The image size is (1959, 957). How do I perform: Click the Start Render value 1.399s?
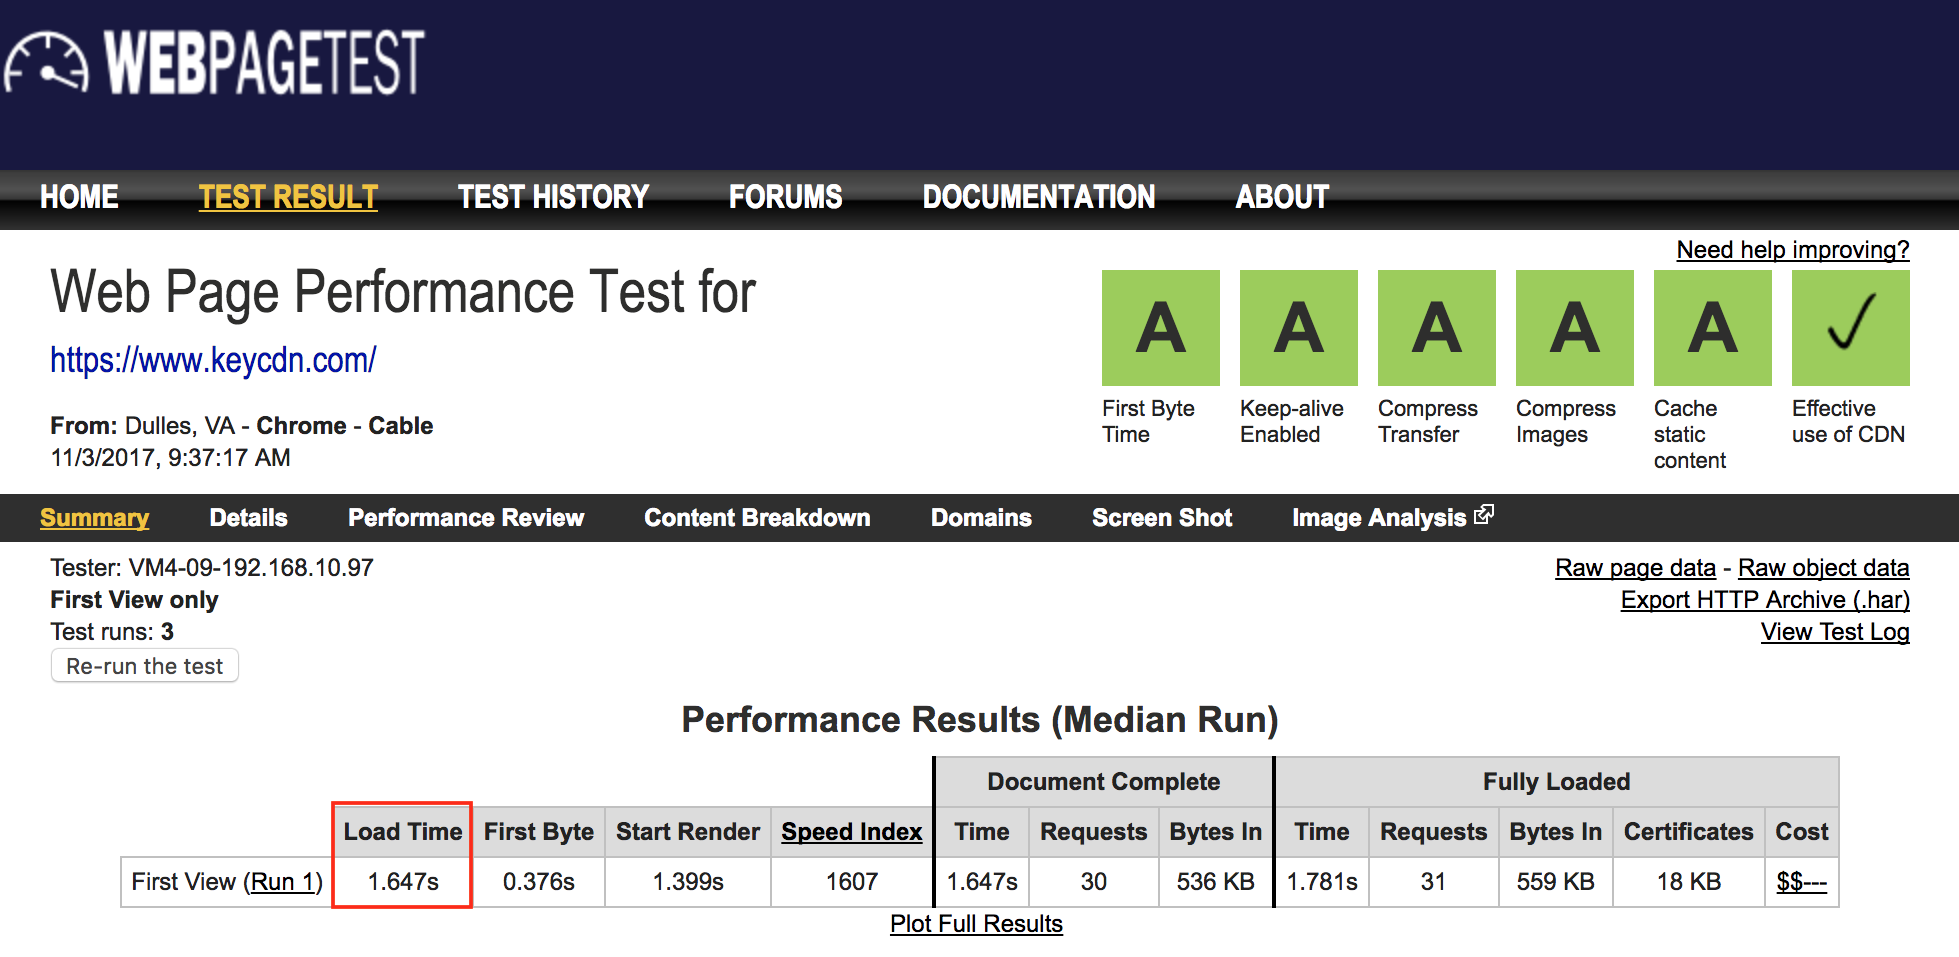click(x=688, y=882)
